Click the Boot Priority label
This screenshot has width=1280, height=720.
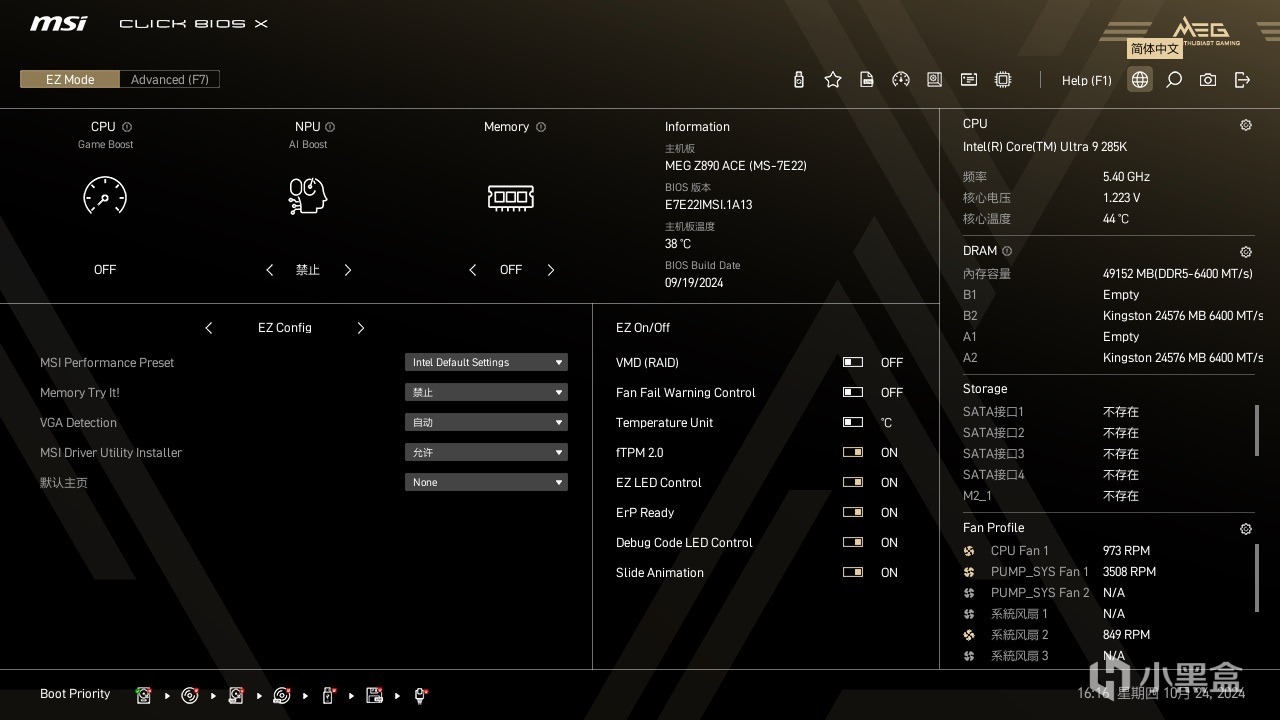coord(75,694)
